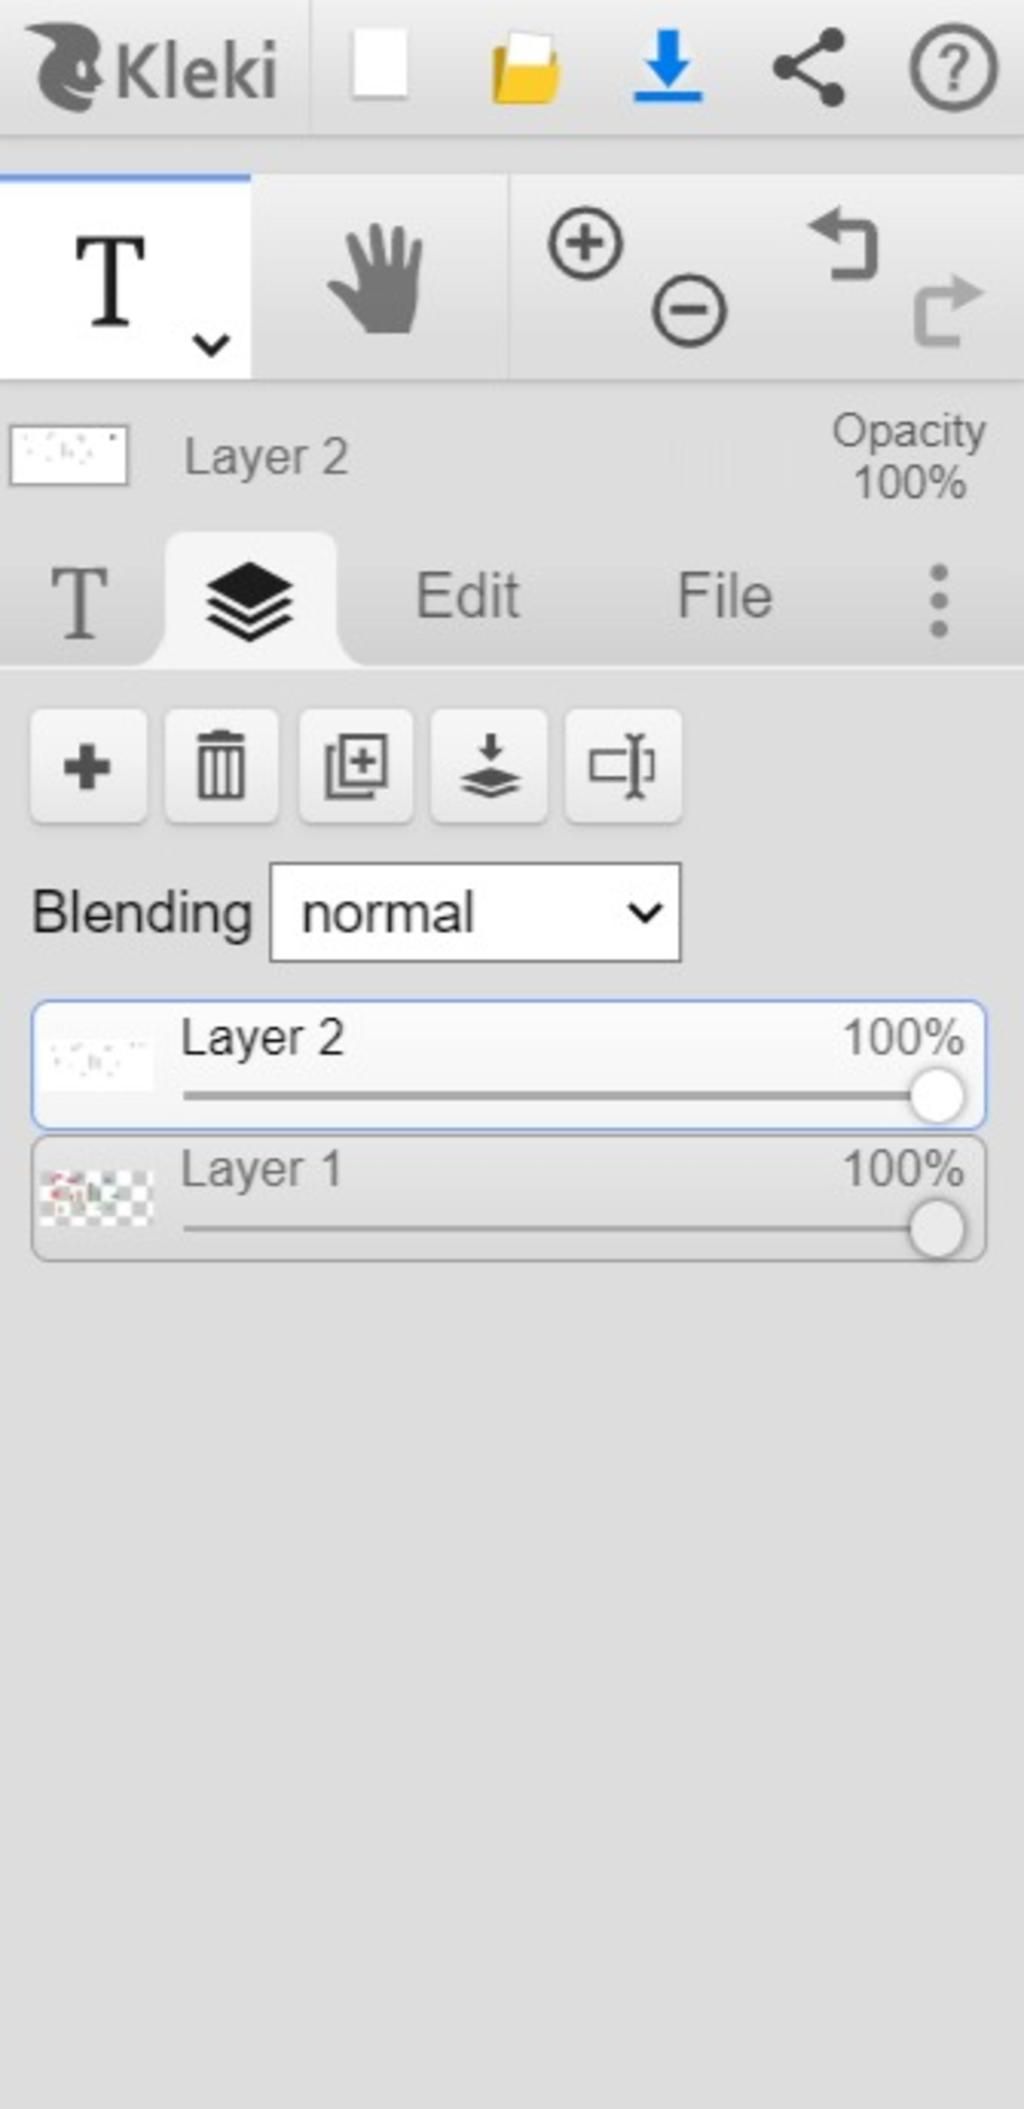Expand the Text tool chevron
The image size is (1024, 2109).
coord(211,345)
